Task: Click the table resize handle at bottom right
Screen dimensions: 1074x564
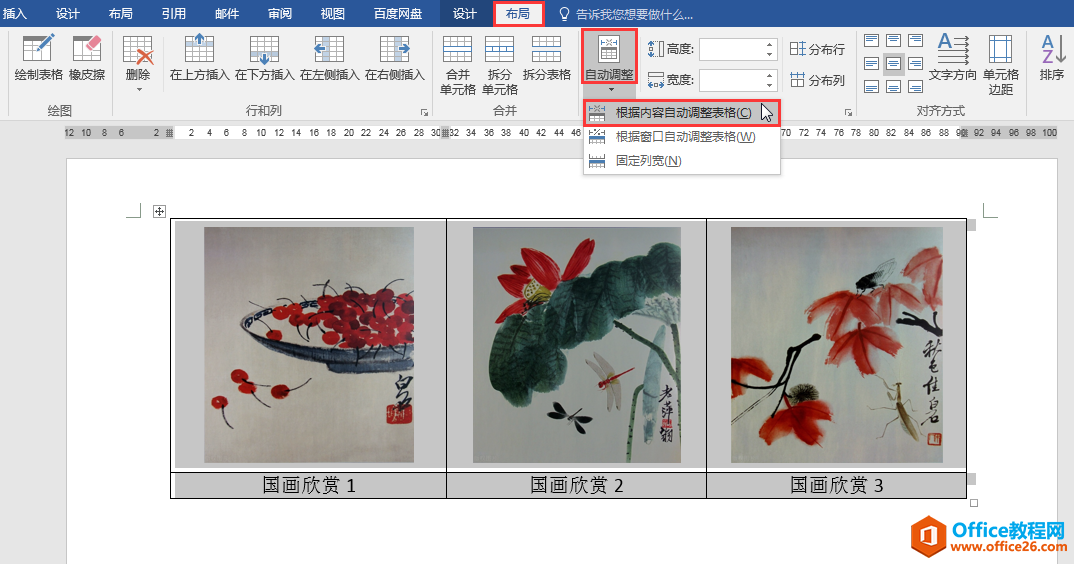Action: (974, 503)
